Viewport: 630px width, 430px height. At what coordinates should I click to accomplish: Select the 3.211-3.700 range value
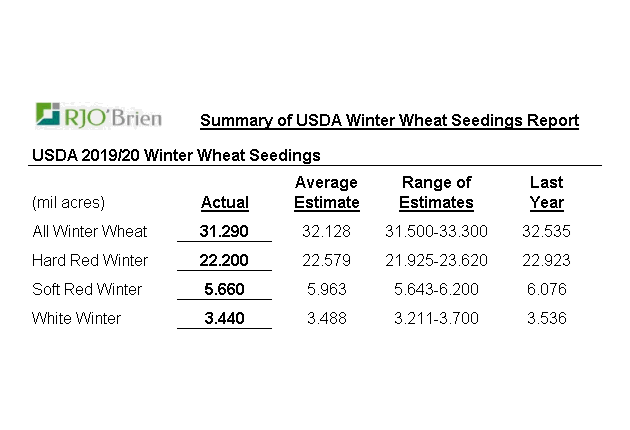coord(436,318)
